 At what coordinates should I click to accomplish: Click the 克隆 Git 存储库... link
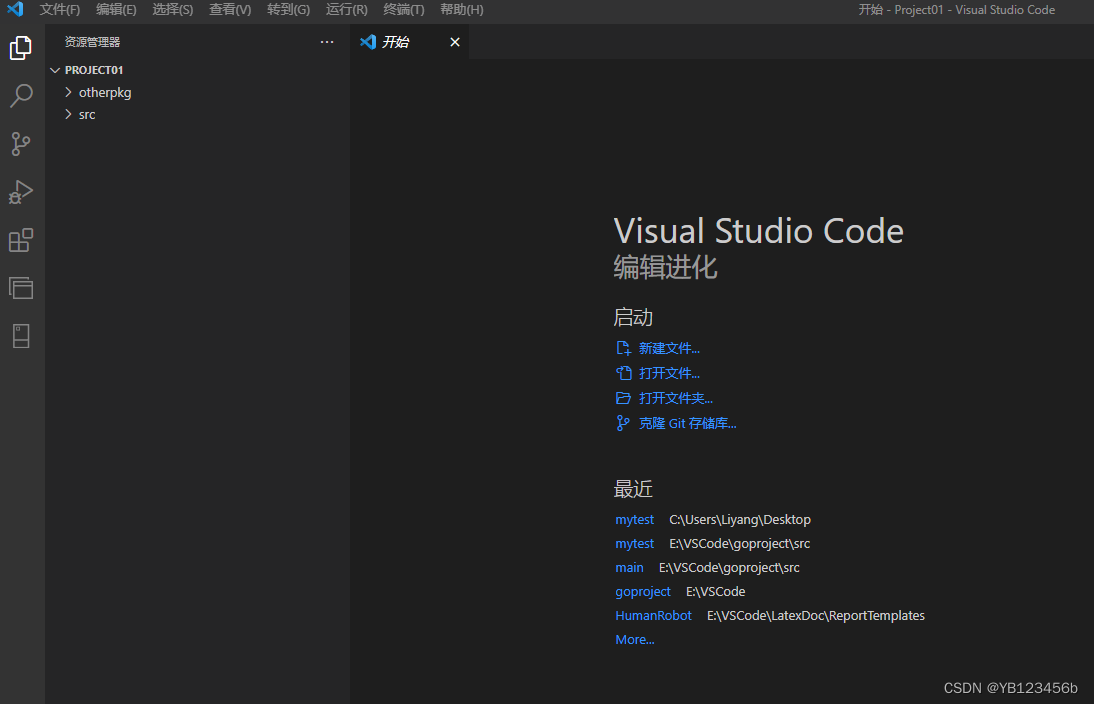coord(687,424)
